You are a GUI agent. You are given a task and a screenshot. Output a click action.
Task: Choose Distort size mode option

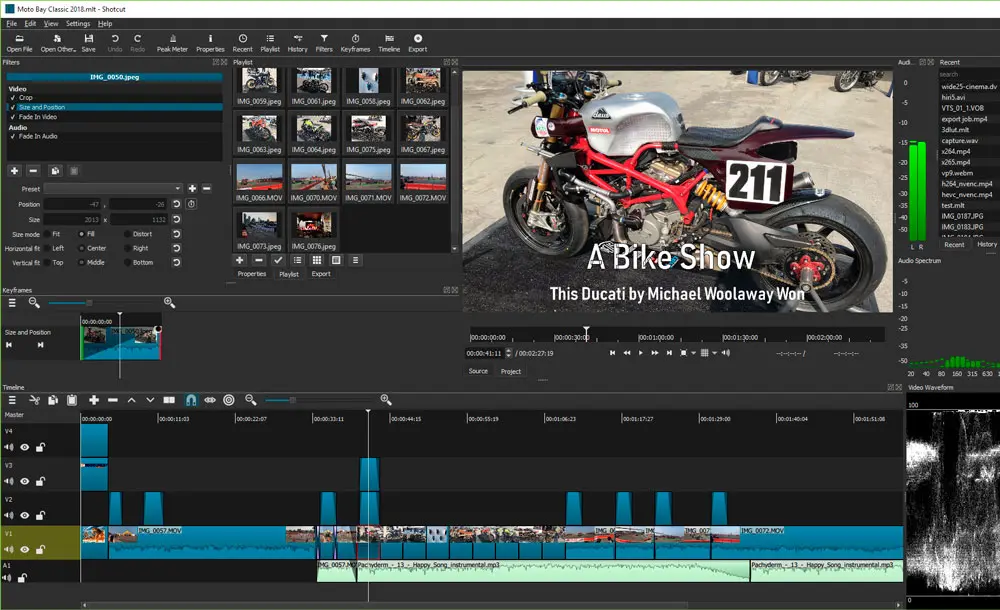pos(125,234)
